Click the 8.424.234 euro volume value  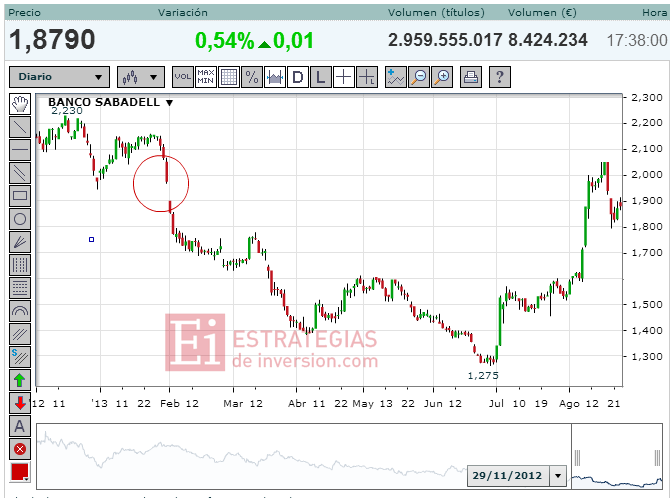pos(548,40)
